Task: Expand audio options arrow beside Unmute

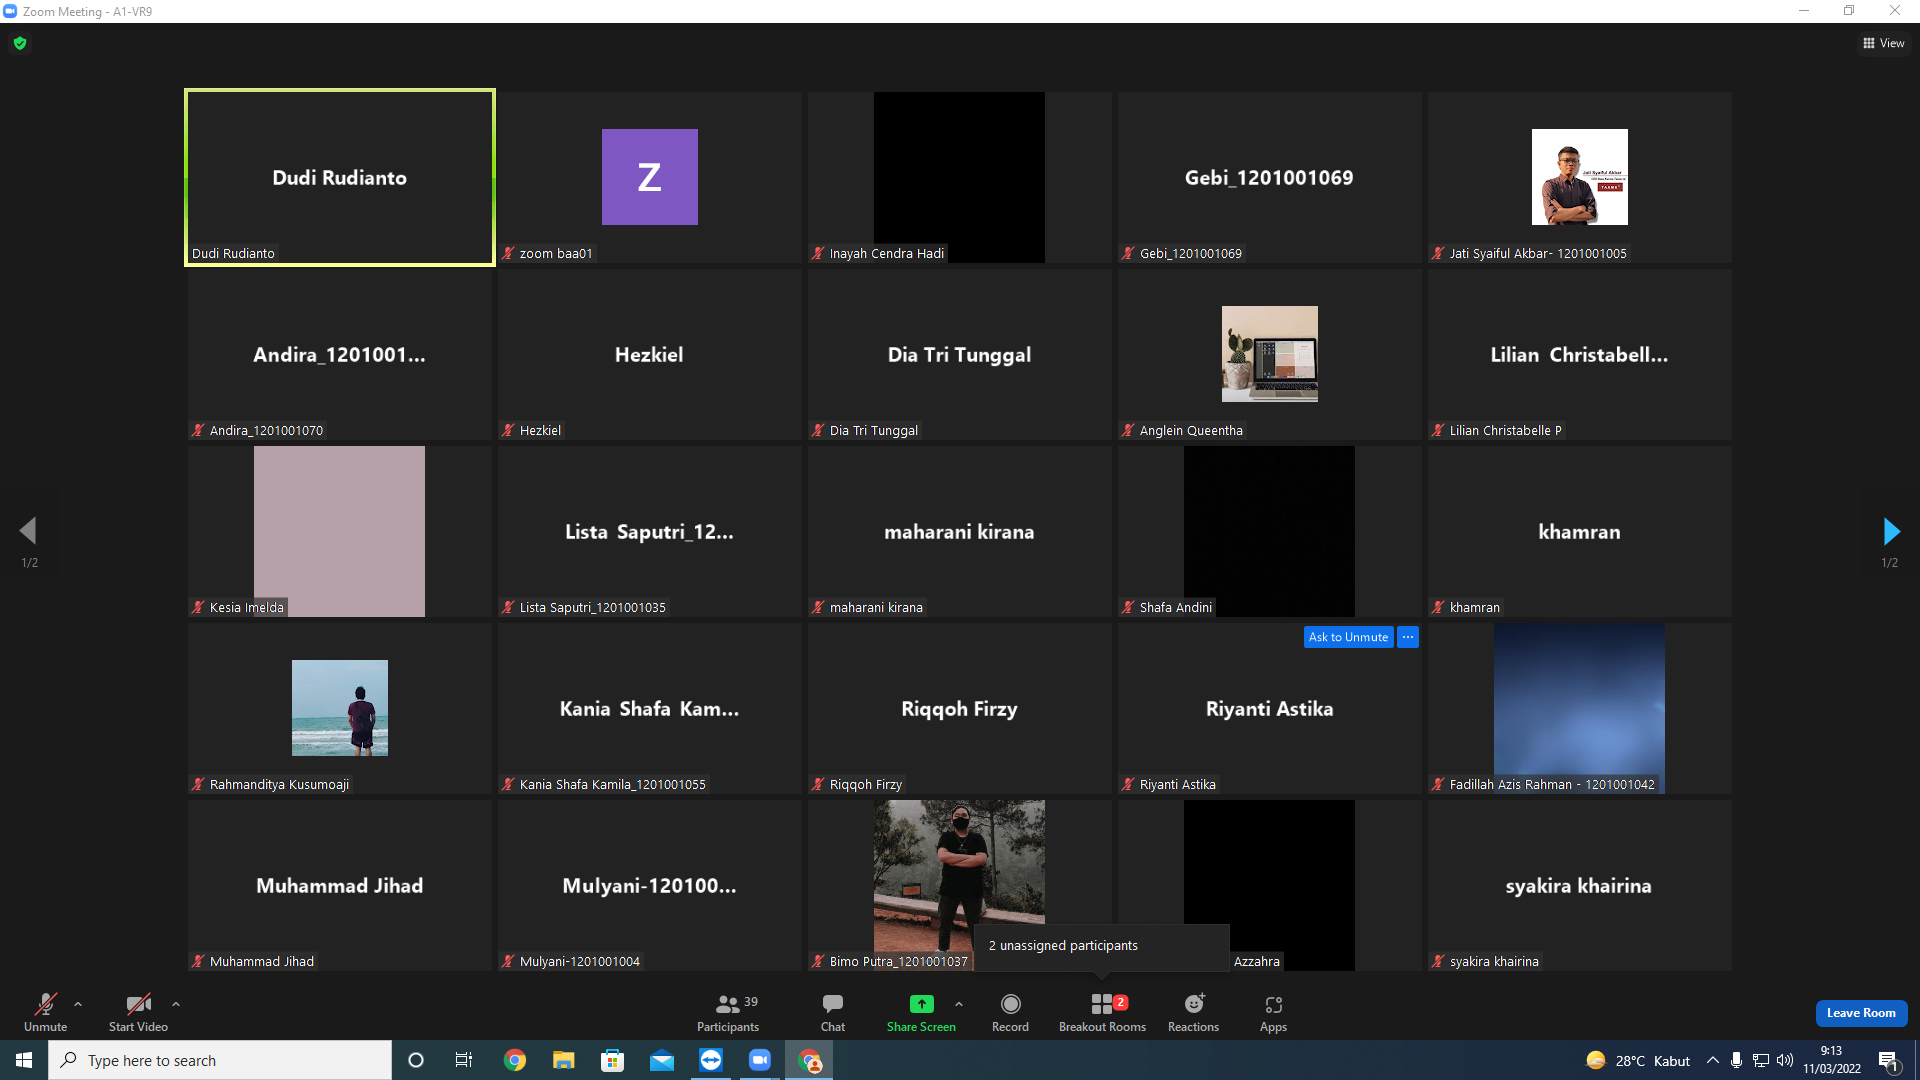Action: click(78, 1004)
